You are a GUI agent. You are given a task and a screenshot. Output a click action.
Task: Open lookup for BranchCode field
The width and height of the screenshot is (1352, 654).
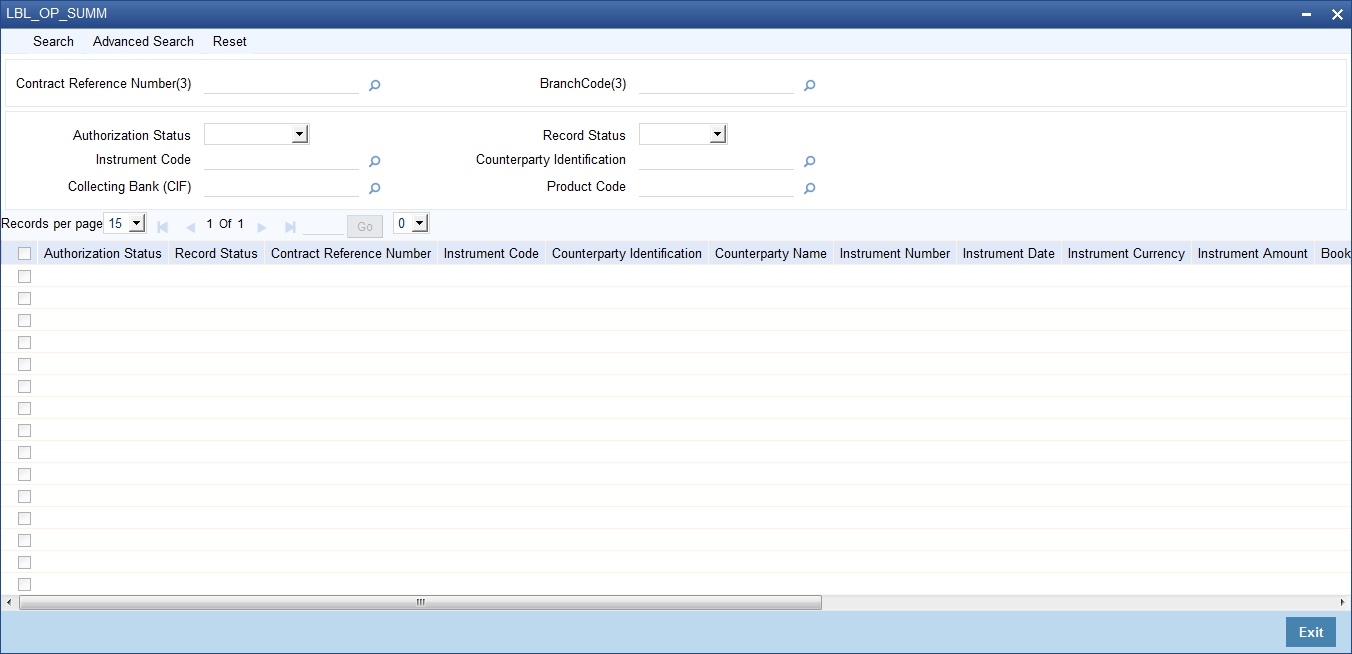(x=810, y=86)
